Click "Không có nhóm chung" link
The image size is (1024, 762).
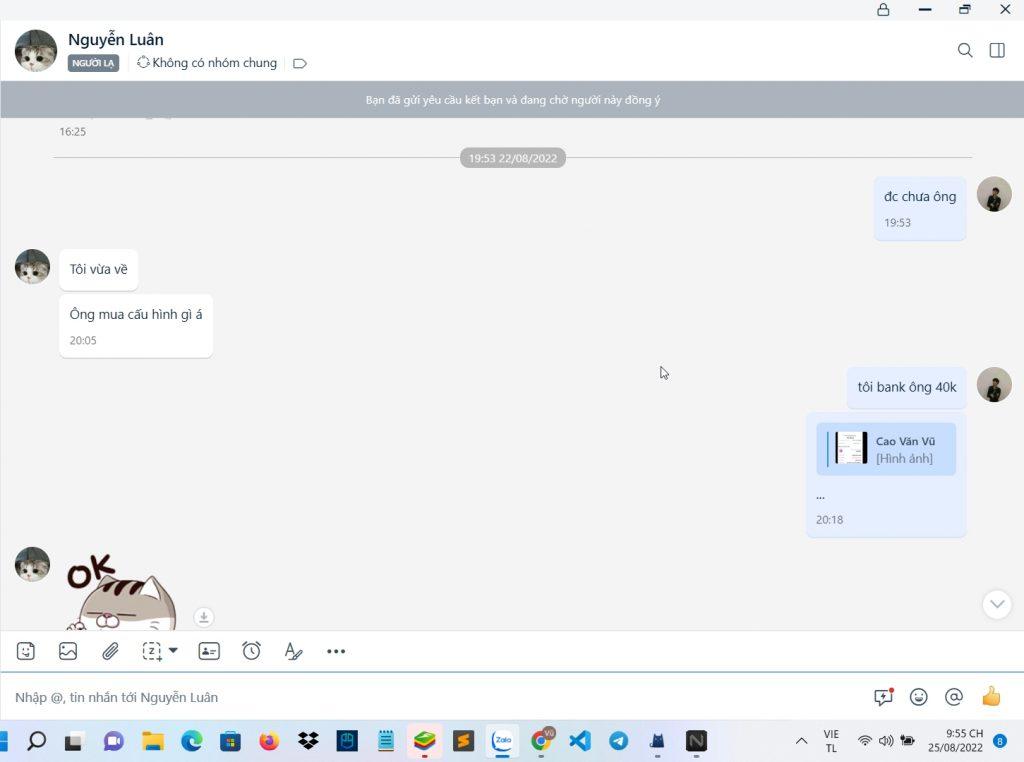point(214,63)
